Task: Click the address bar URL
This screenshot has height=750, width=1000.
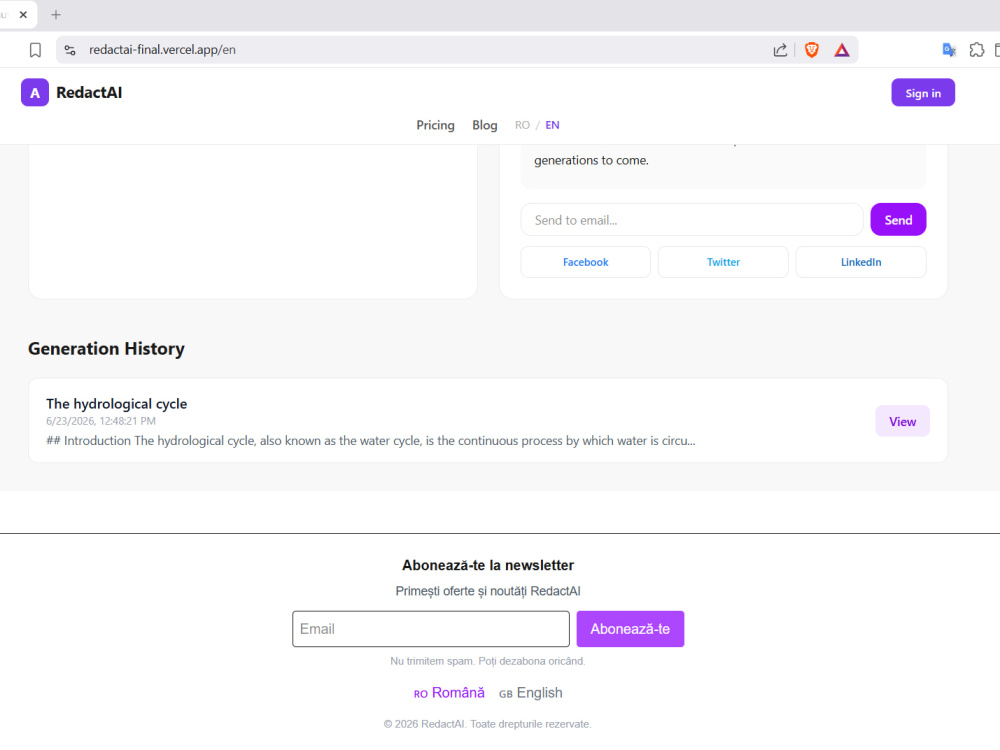Action: pos(162,50)
